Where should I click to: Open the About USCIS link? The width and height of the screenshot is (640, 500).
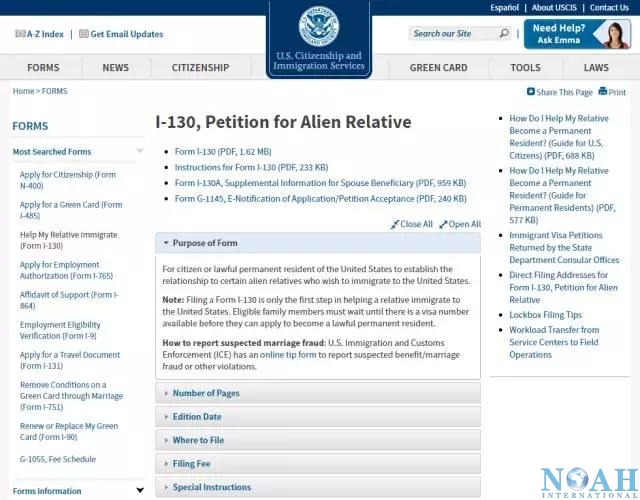[x=554, y=8]
